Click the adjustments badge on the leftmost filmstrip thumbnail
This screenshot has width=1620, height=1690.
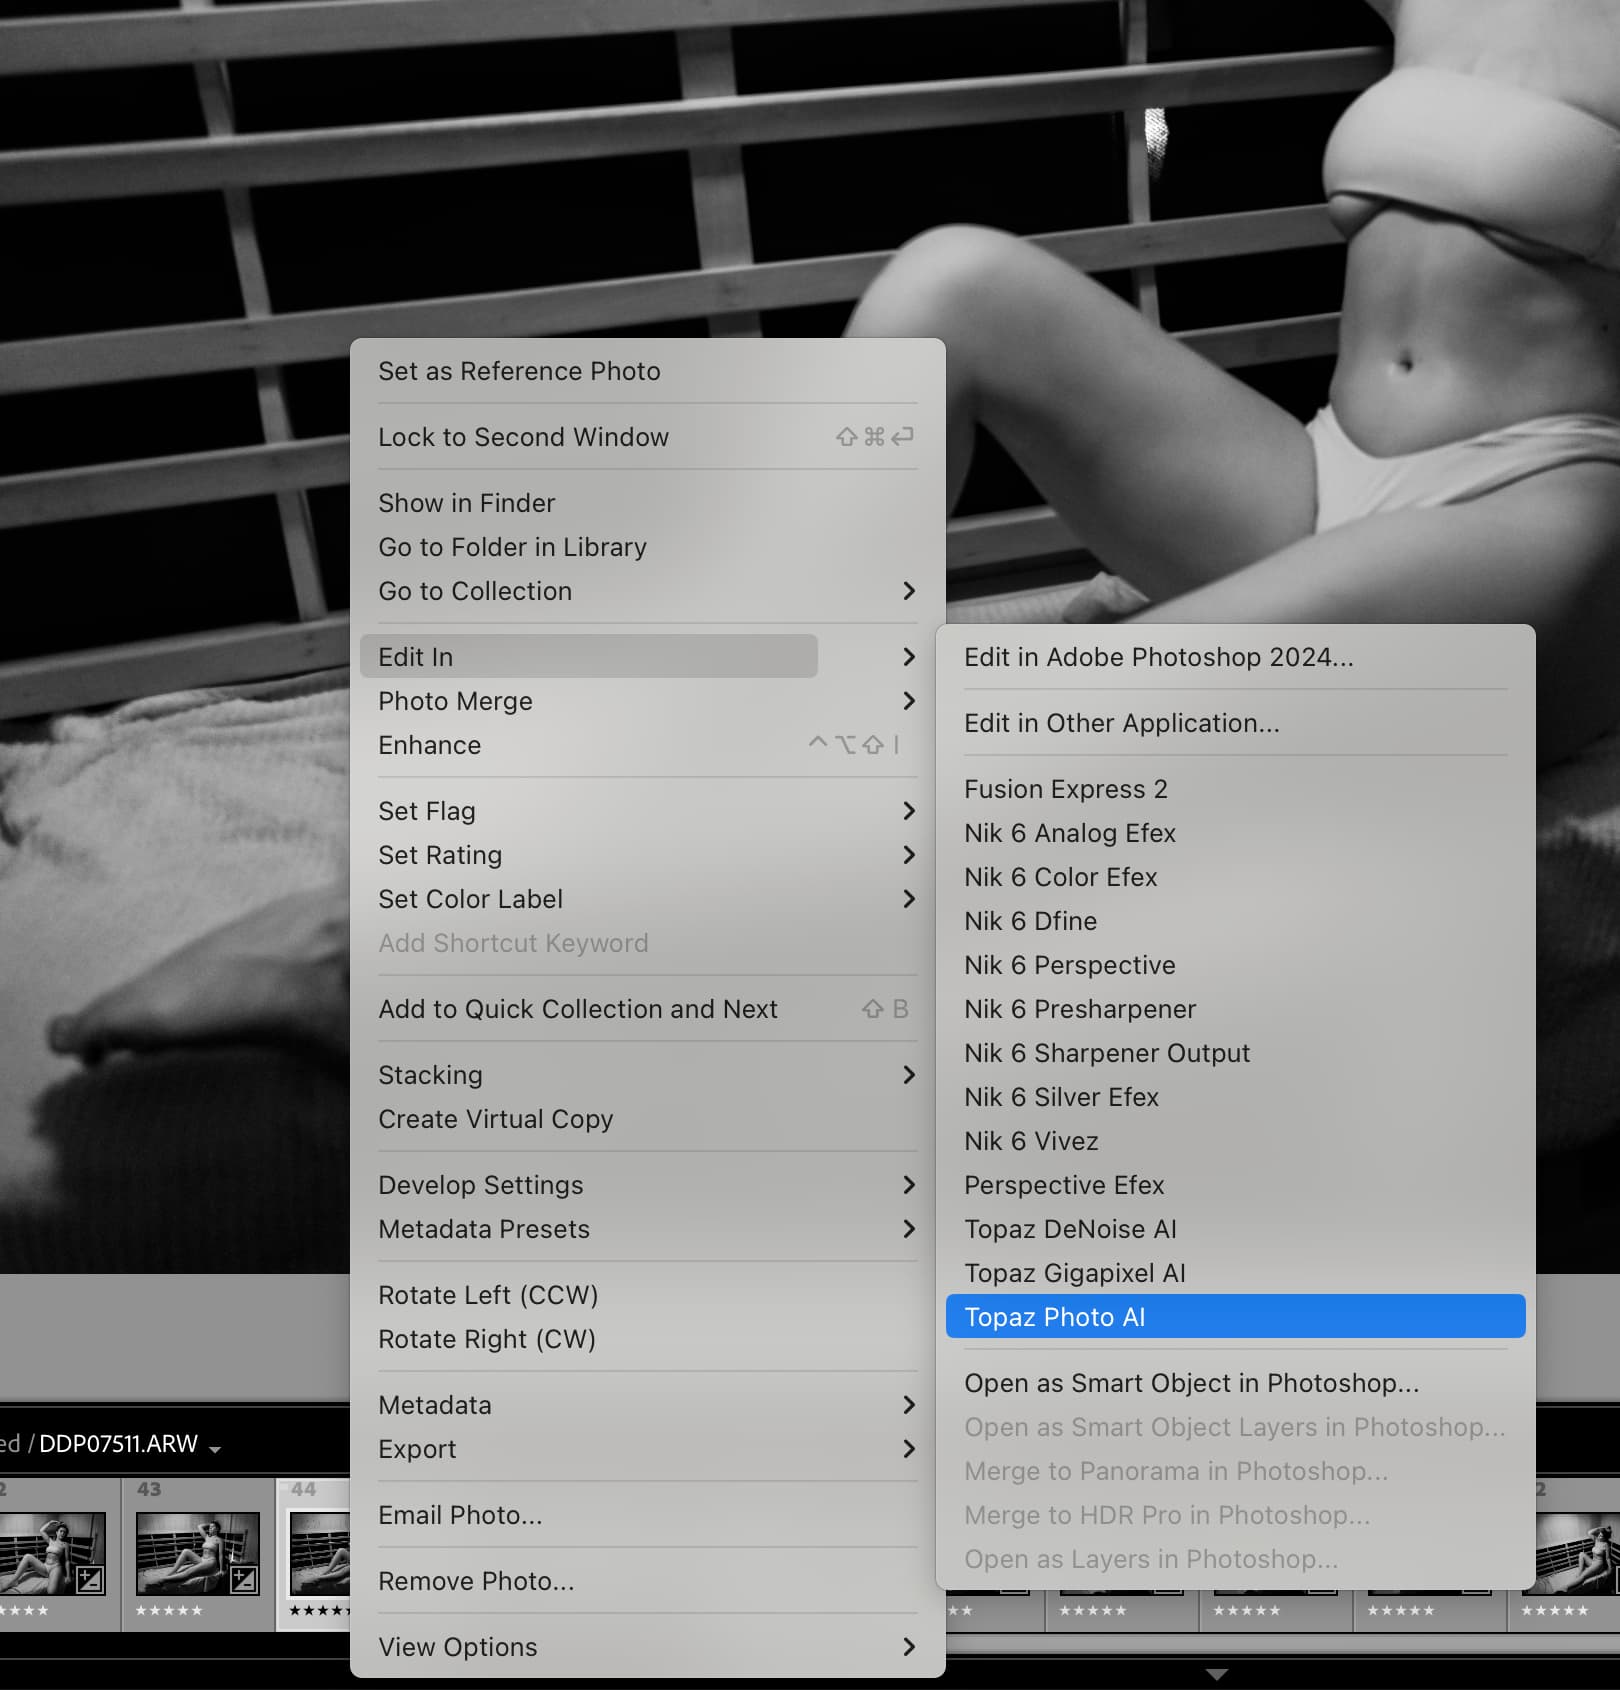point(90,1580)
